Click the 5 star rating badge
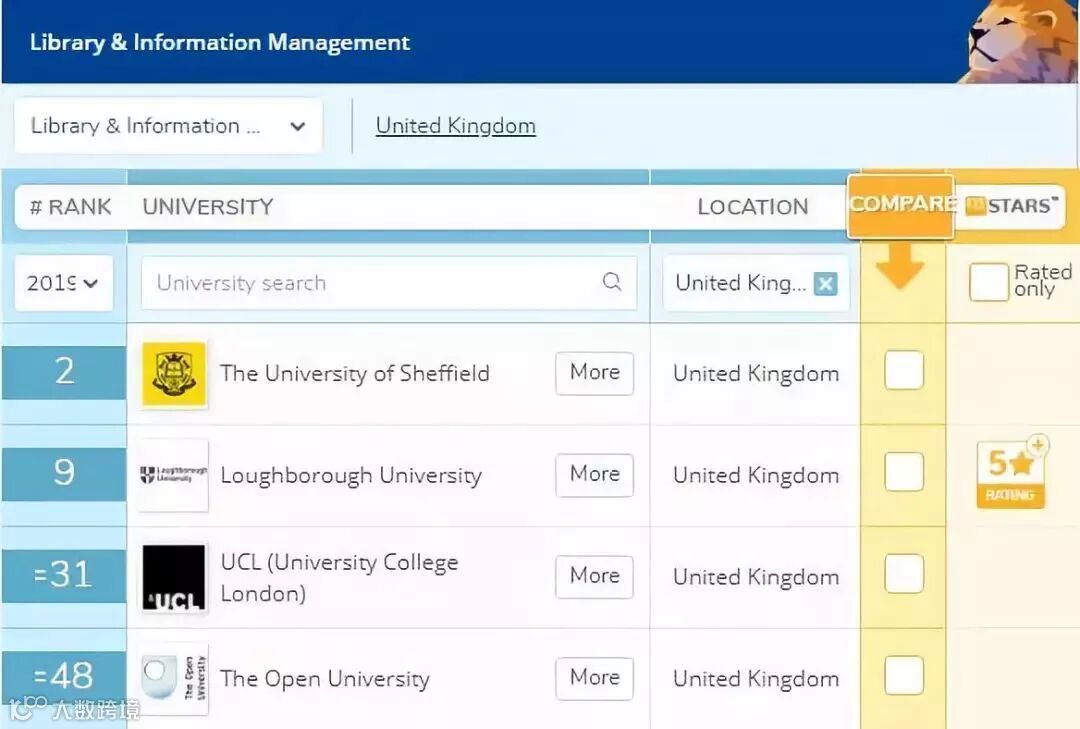Image resolution: width=1080 pixels, height=729 pixels. (x=1010, y=473)
